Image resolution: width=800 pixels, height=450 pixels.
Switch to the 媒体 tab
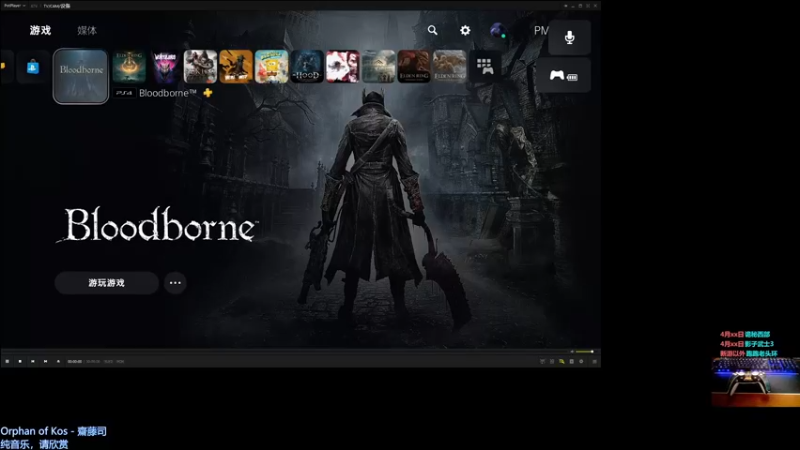point(87,31)
